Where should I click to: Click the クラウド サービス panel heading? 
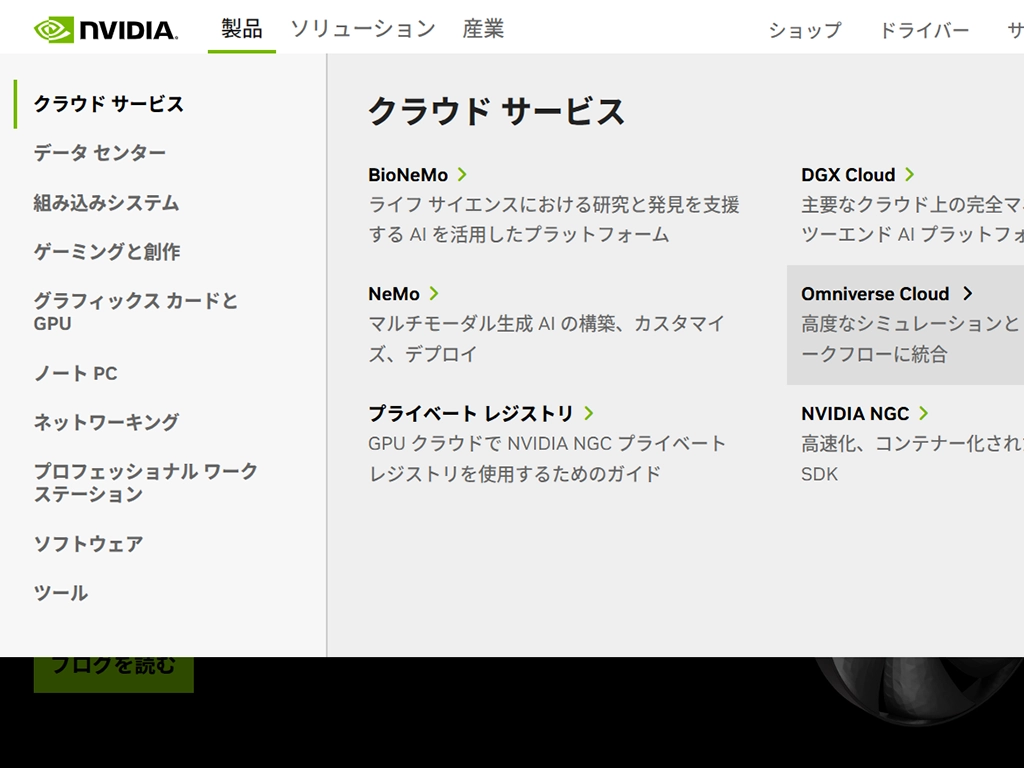496,111
